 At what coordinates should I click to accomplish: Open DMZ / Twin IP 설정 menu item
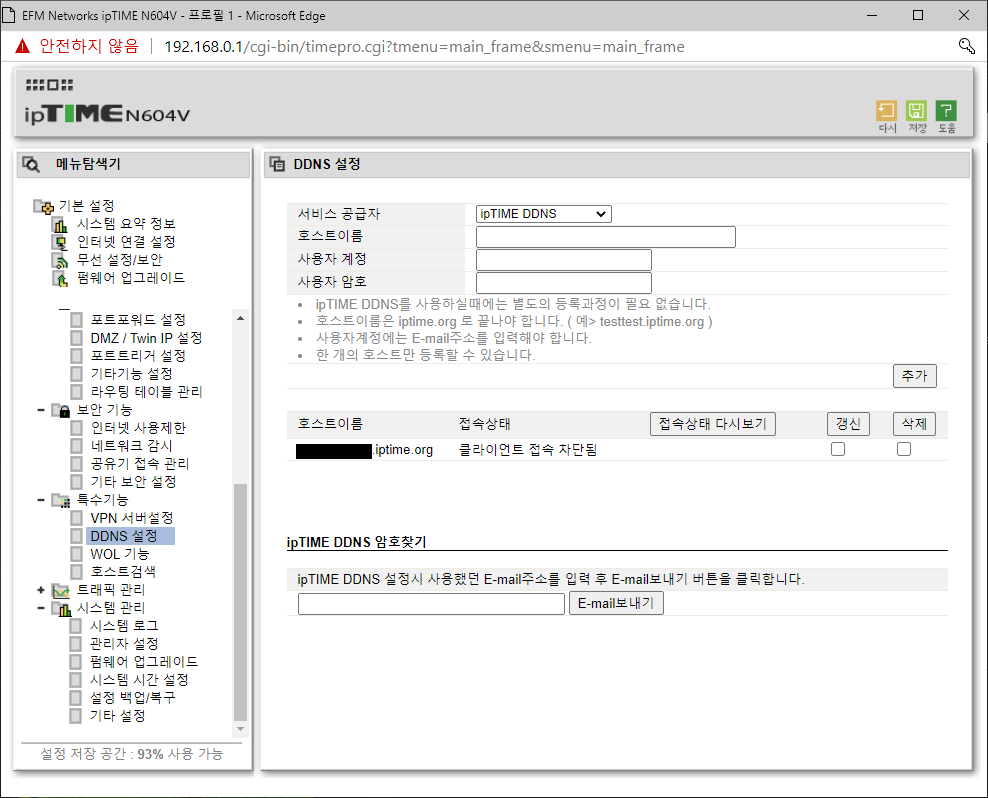point(146,338)
